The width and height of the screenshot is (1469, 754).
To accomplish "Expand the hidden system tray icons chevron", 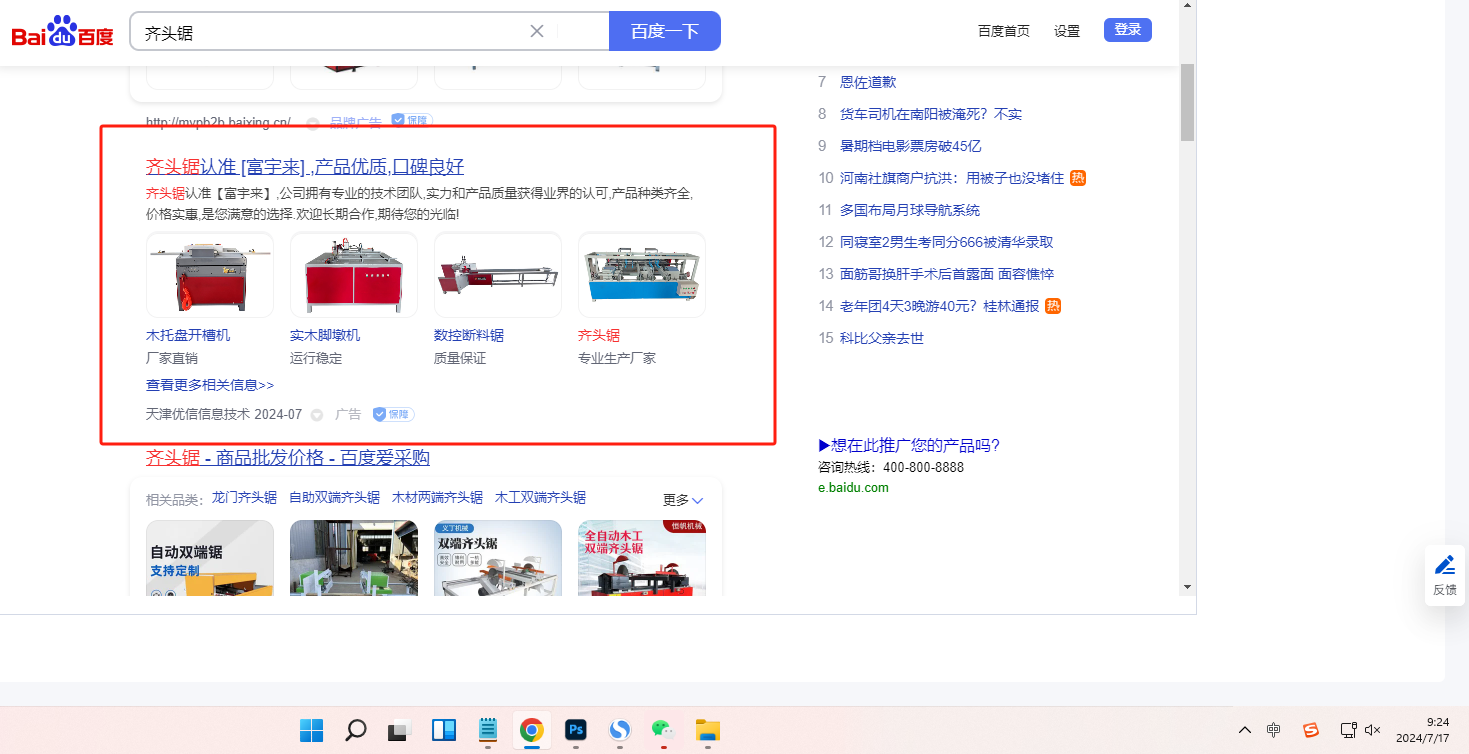I will [x=1244, y=730].
